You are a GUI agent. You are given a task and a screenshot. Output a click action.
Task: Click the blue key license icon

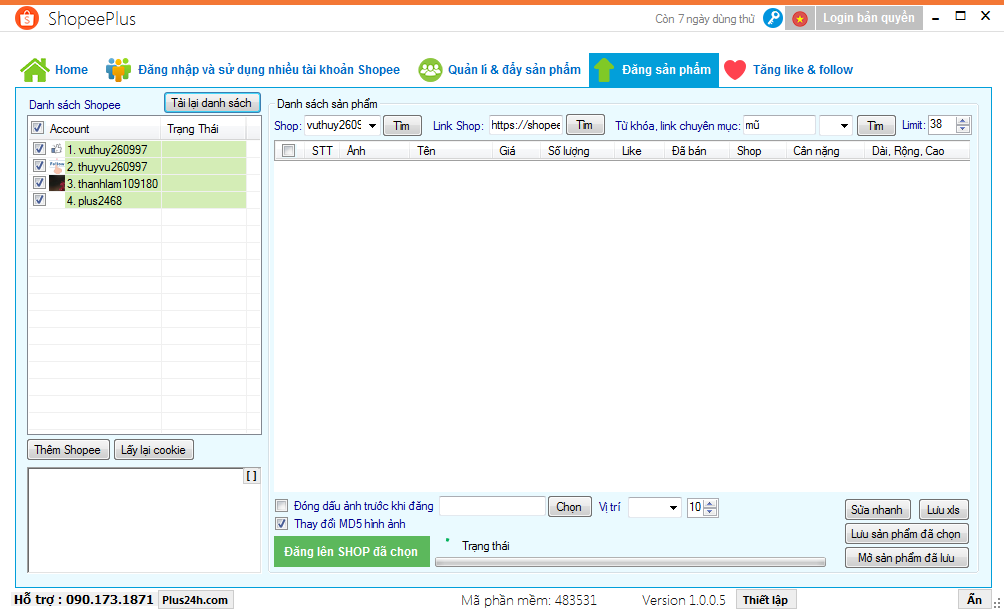(772, 18)
